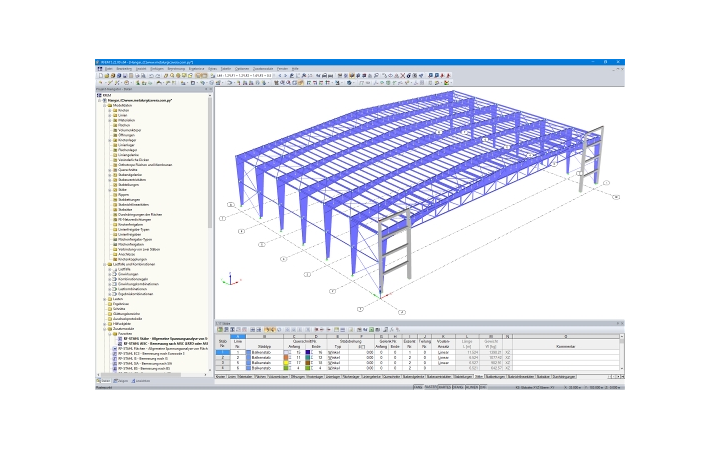Image resolution: width=720 pixels, height=450 pixels.
Task: Toggle the HLINIEN guidelines button
Action: pos(472,387)
